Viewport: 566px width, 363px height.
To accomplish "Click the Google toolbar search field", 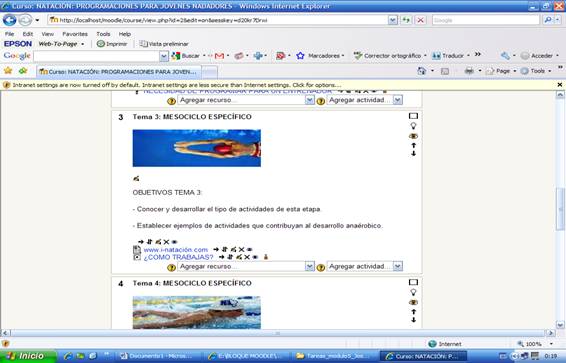I will [96, 56].
